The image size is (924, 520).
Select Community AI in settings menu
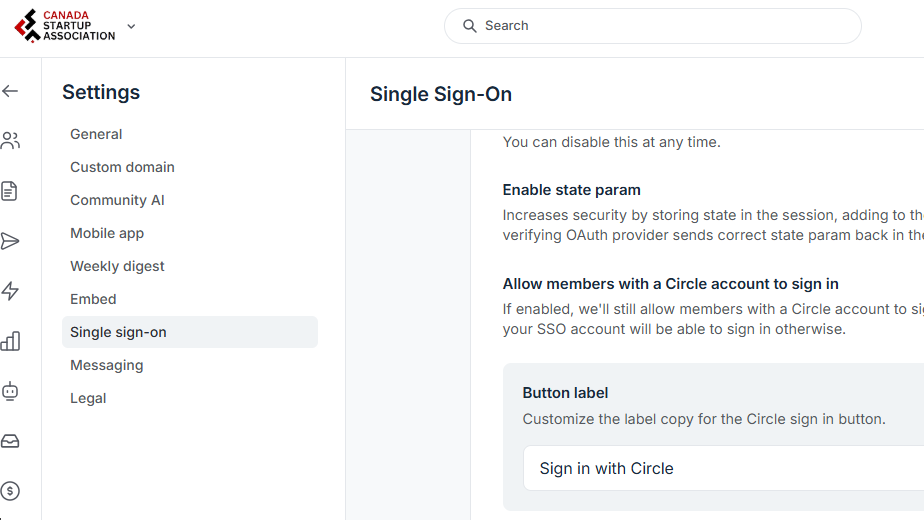[x=117, y=200]
